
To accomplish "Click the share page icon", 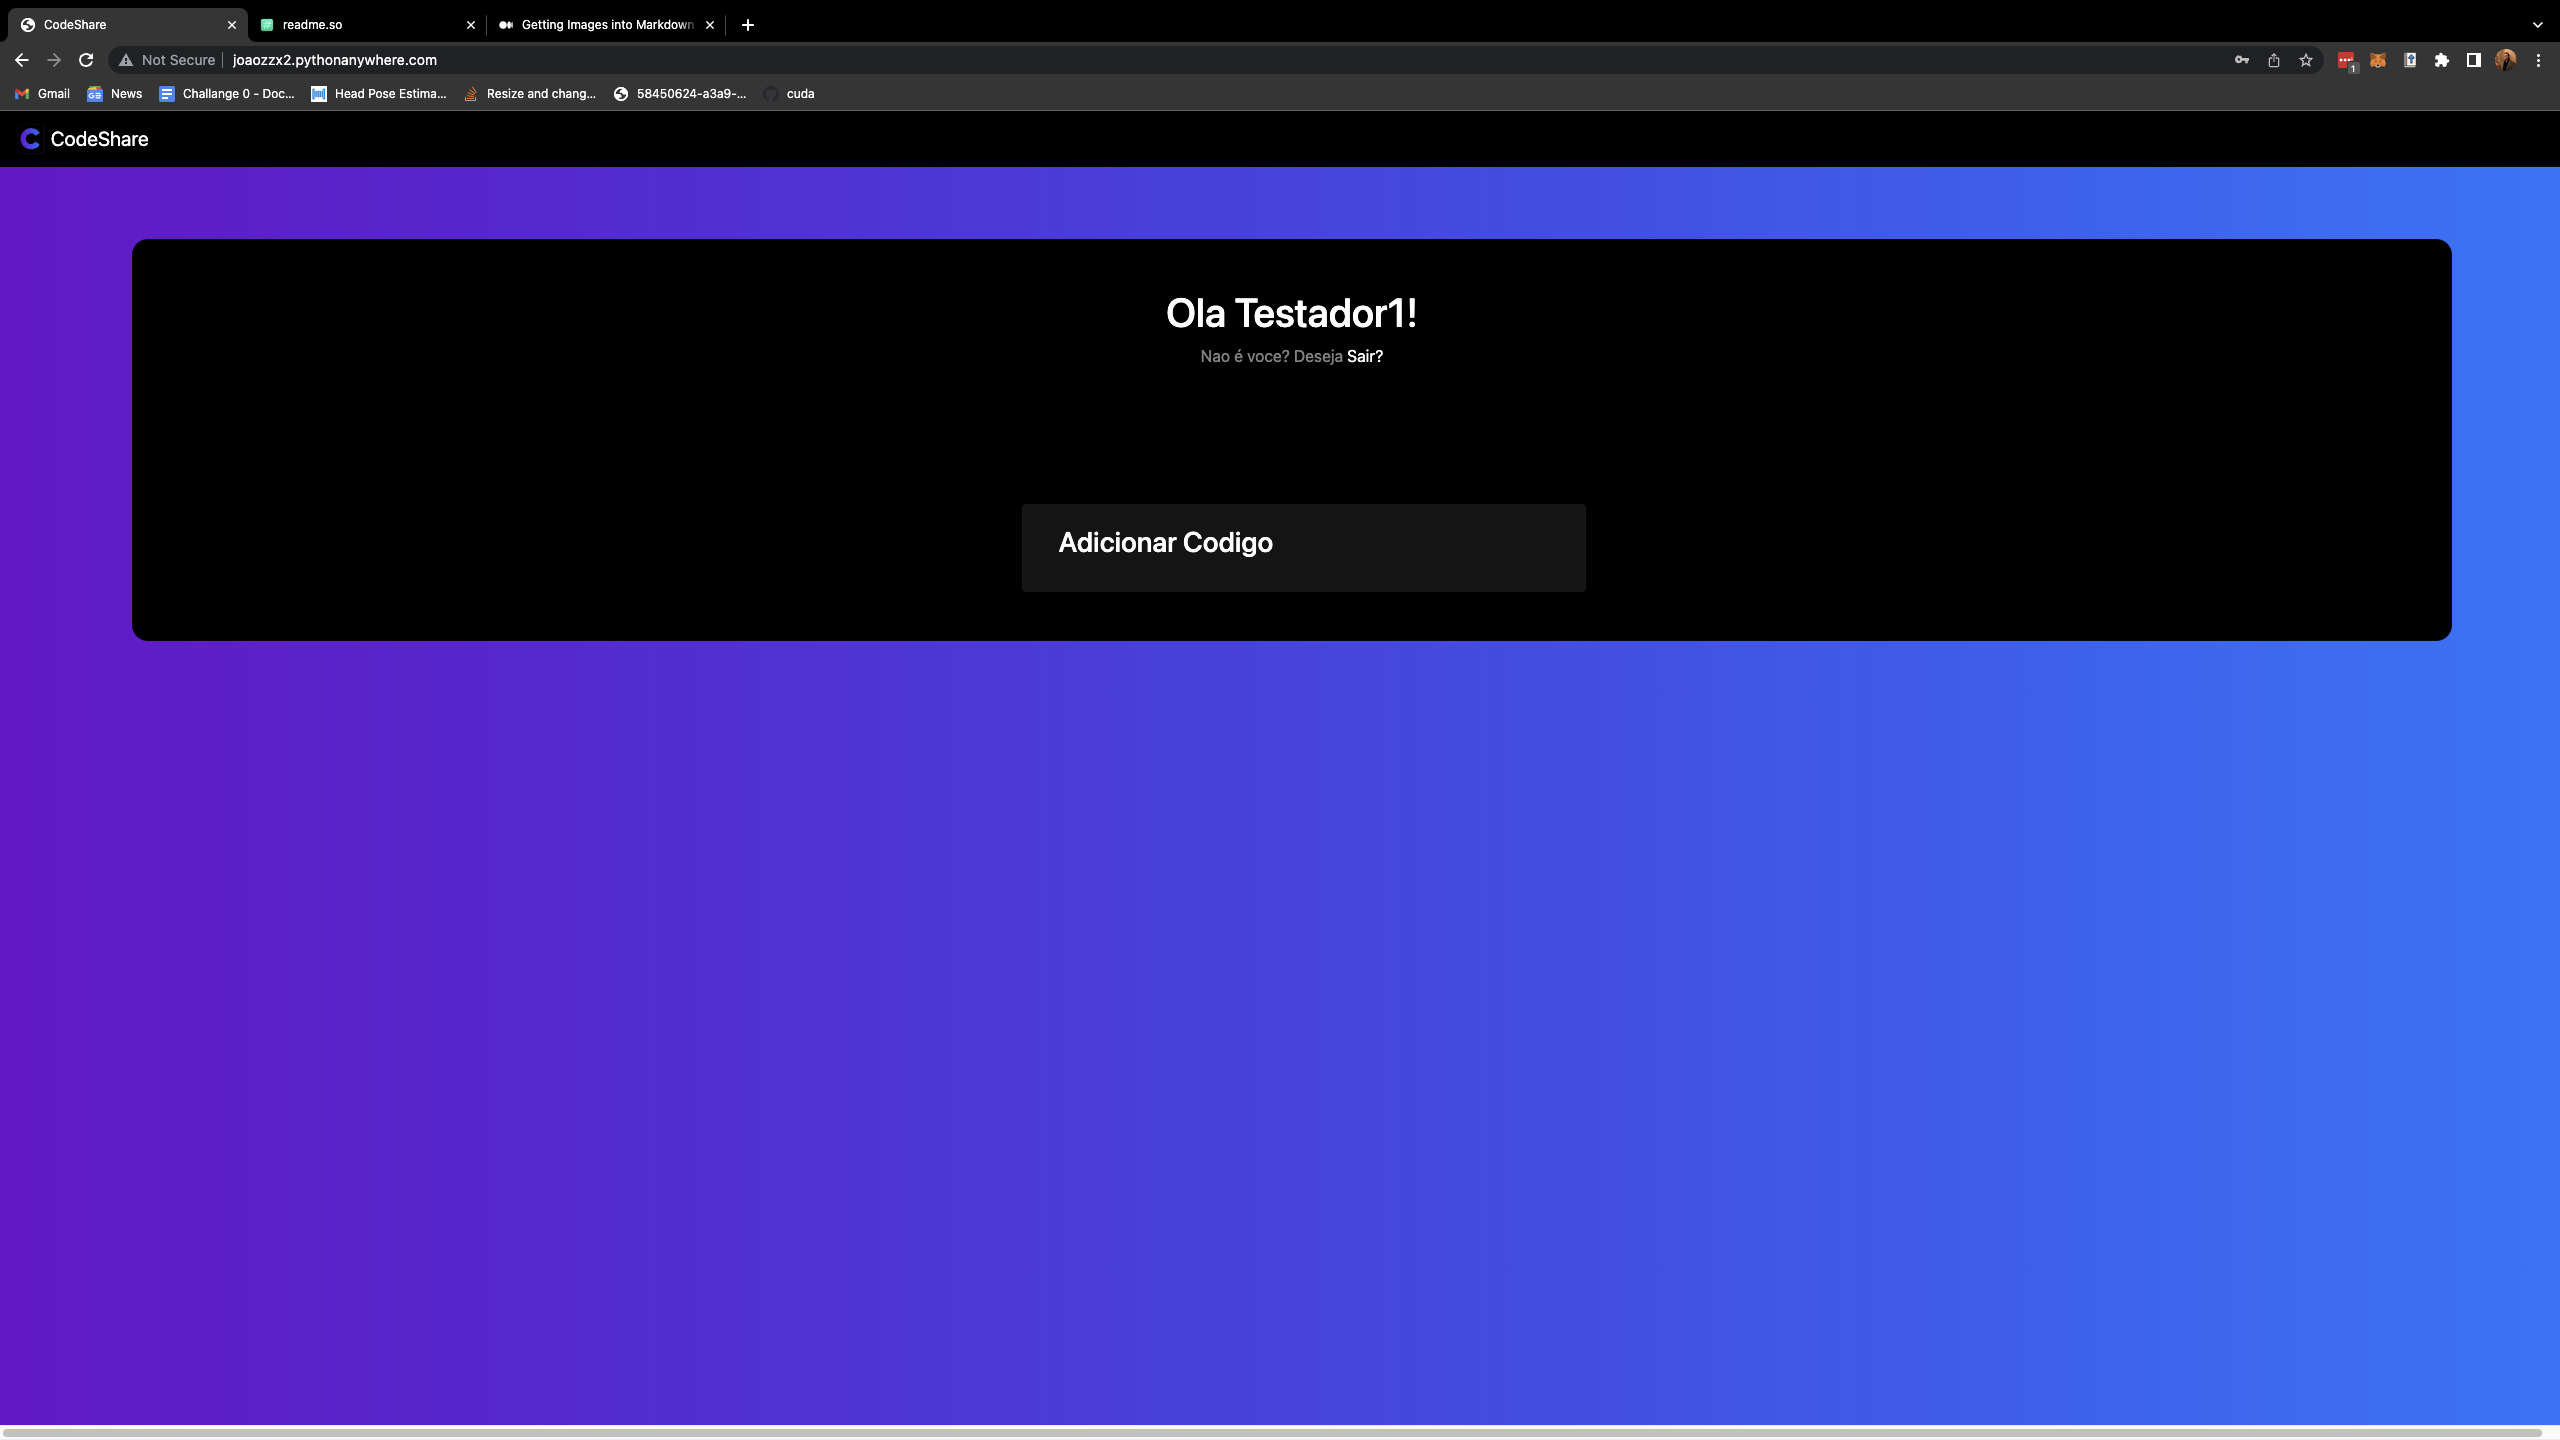I will (x=2273, y=60).
